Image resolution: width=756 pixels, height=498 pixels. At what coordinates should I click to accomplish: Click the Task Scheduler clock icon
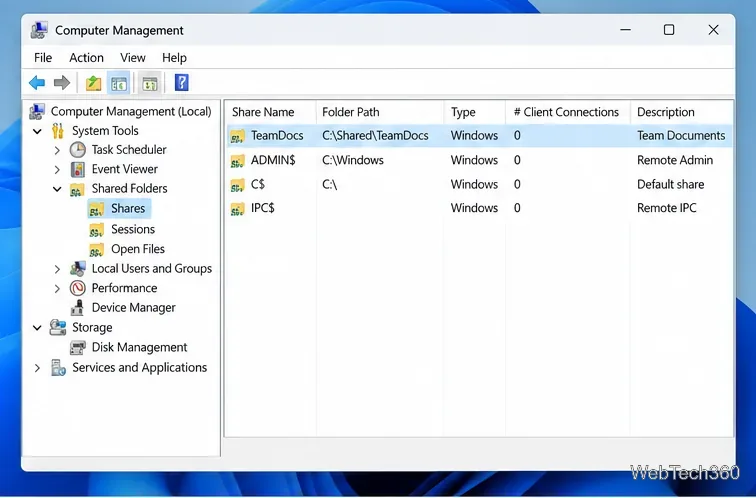tap(78, 150)
